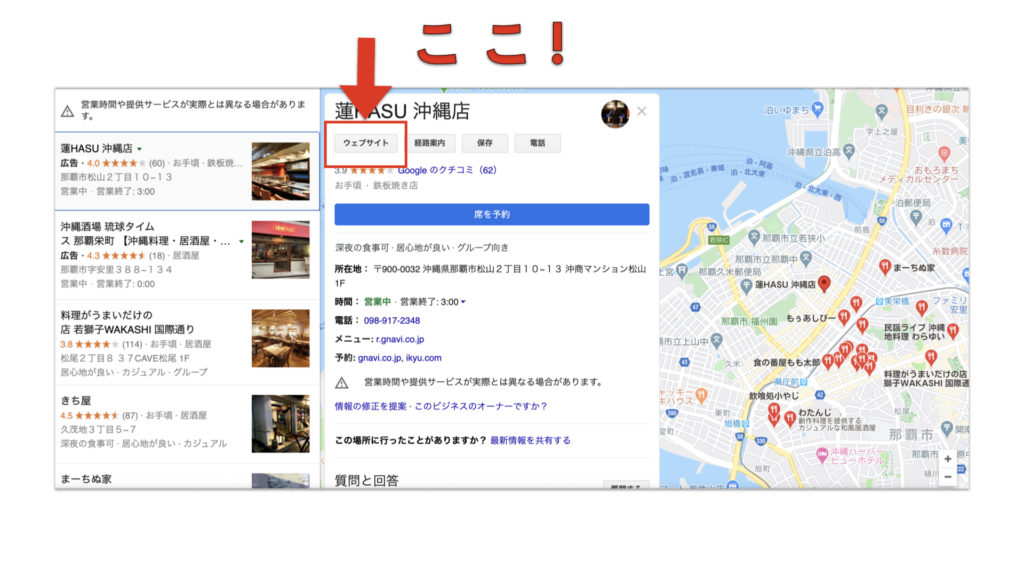Expand the ad arrow beside 琉球タイム listing
The width and height of the screenshot is (1024, 576).
click(242, 242)
